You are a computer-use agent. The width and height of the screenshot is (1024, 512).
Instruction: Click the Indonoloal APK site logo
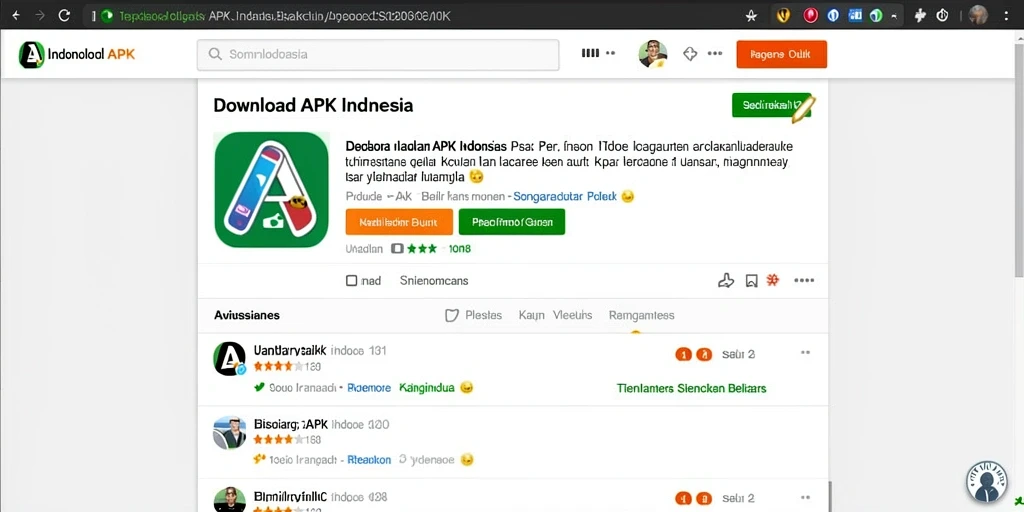coord(77,54)
